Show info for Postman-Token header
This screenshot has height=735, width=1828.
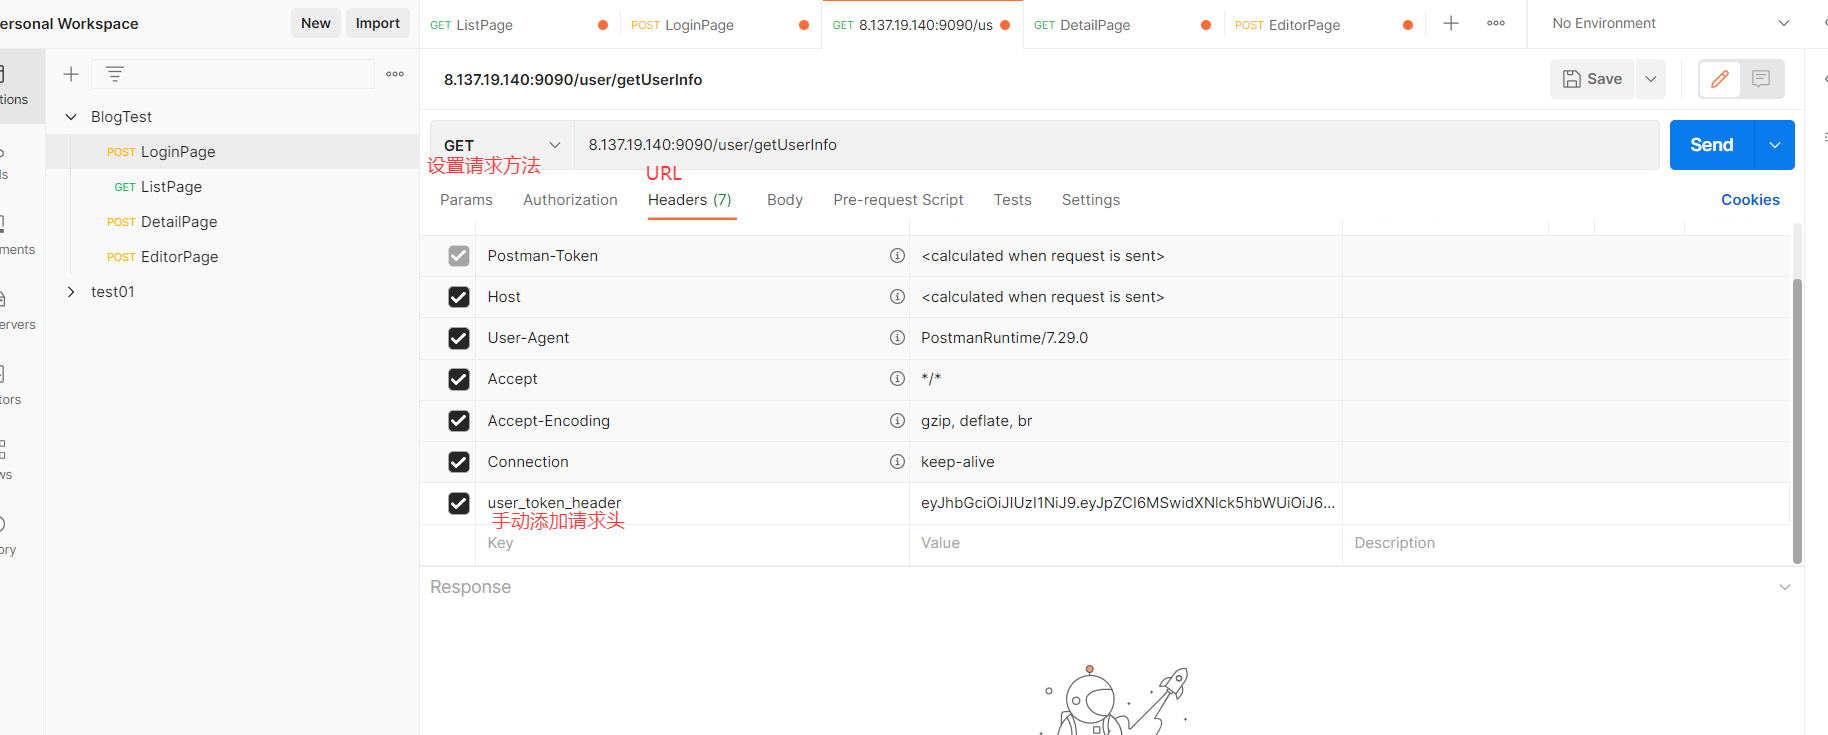pyautogui.click(x=897, y=256)
